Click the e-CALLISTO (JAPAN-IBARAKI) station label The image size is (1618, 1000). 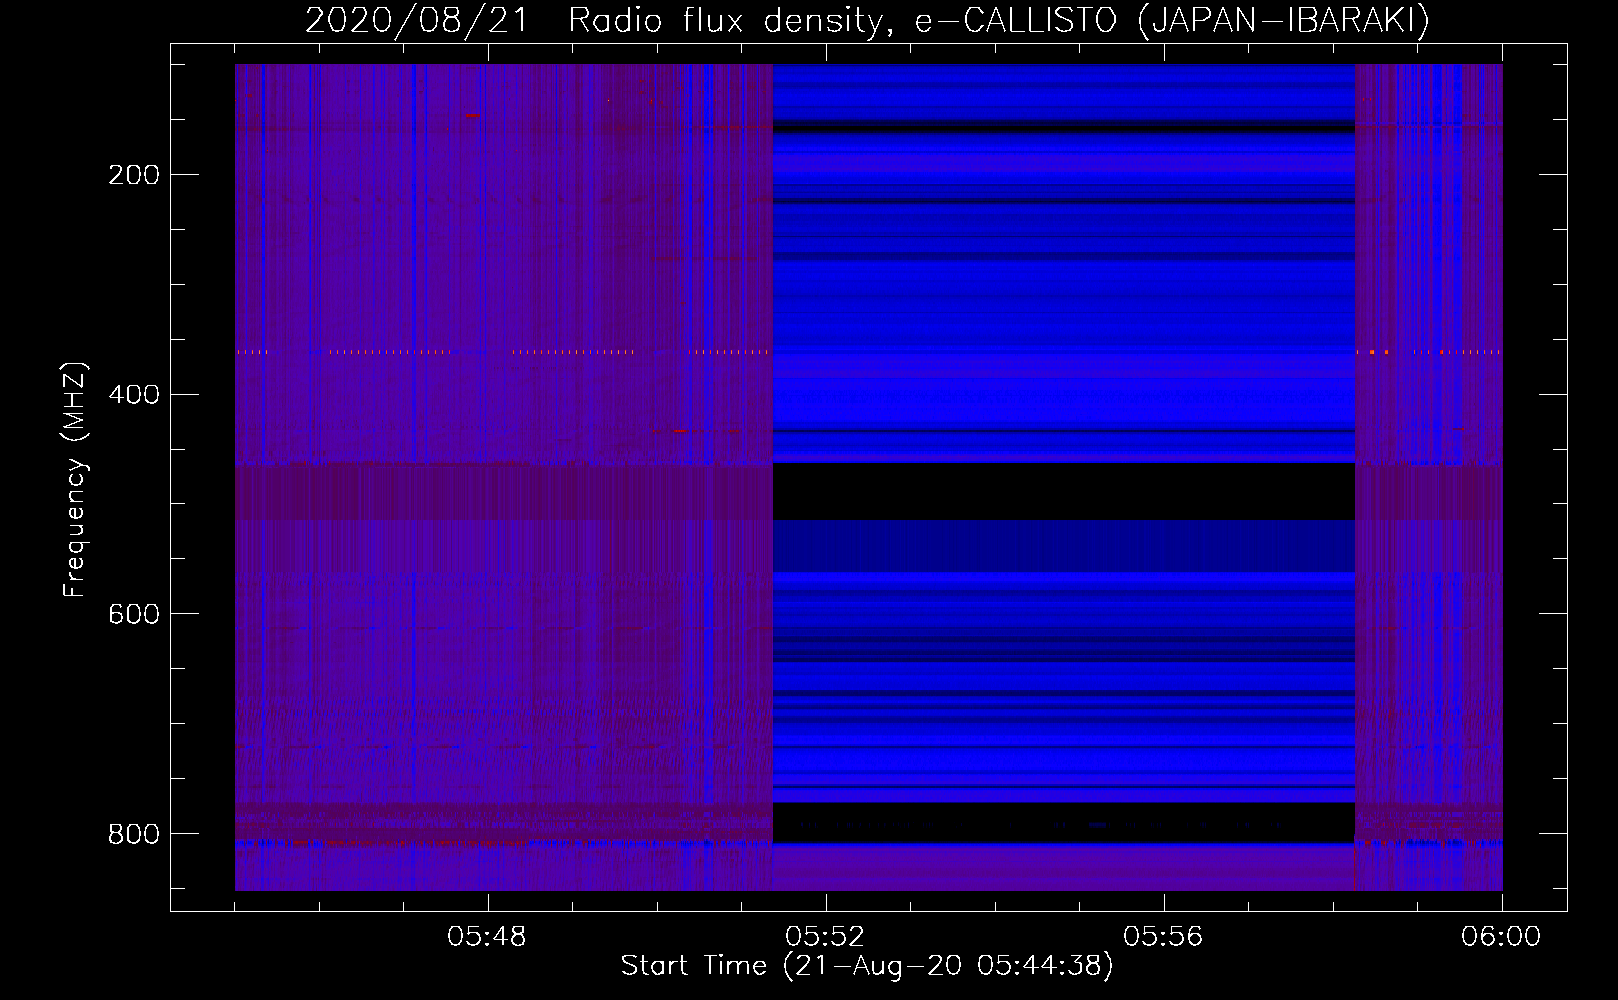[1172, 20]
